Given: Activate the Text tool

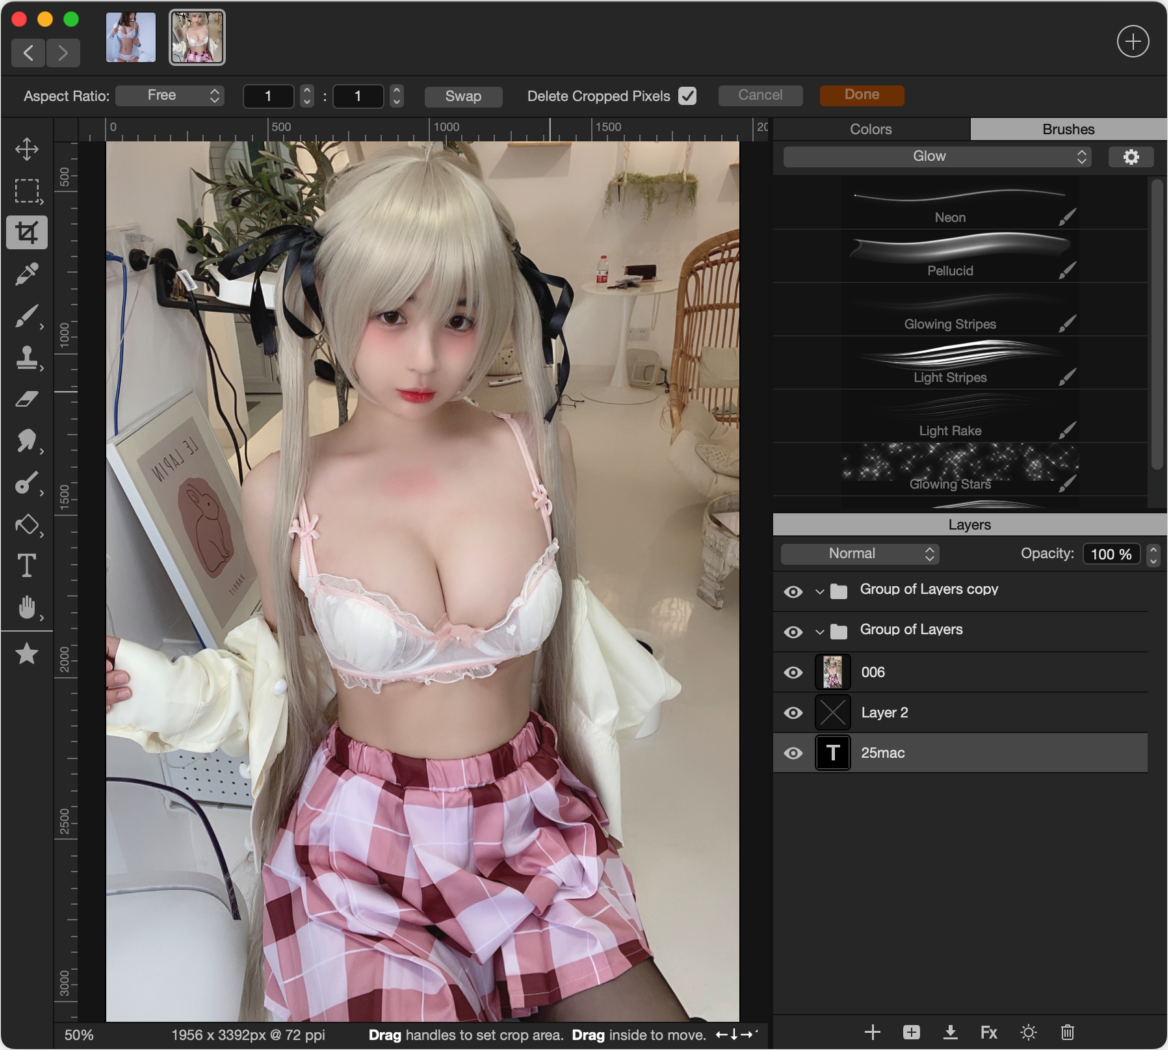Looking at the screenshot, I should tap(27, 566).
